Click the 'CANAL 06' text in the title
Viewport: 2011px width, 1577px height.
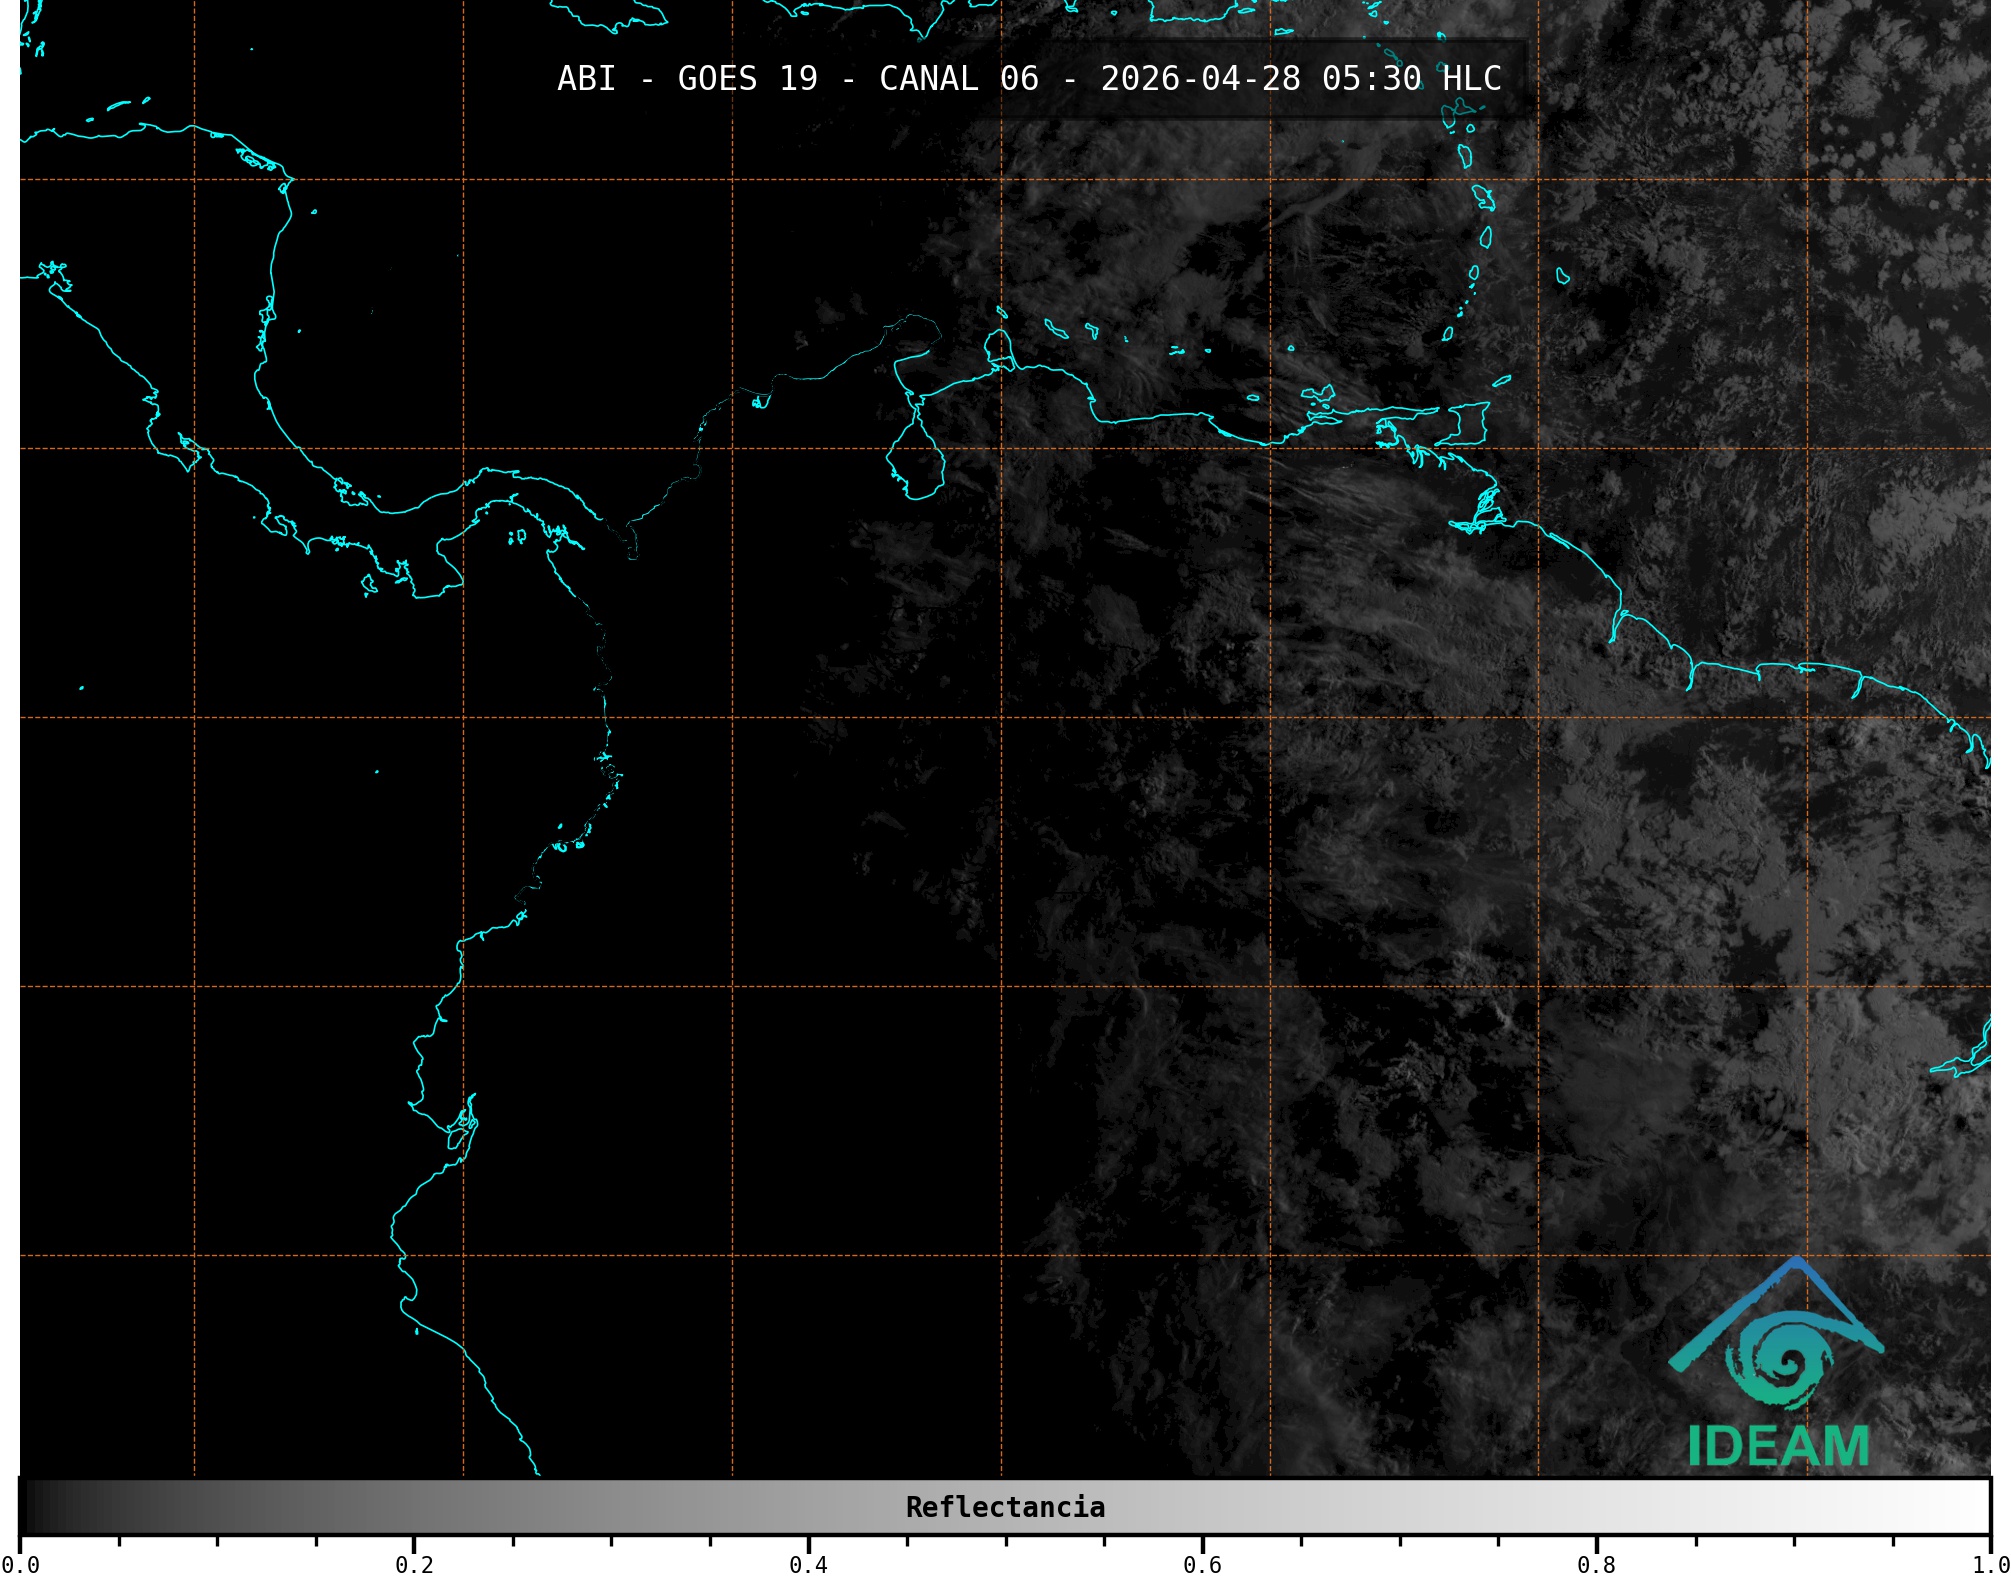[x=958, y=79]
